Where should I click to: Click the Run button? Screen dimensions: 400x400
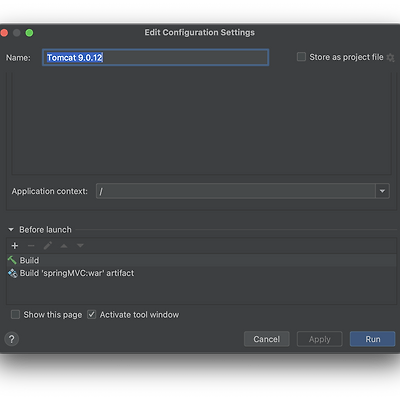[x=373, y=339]
